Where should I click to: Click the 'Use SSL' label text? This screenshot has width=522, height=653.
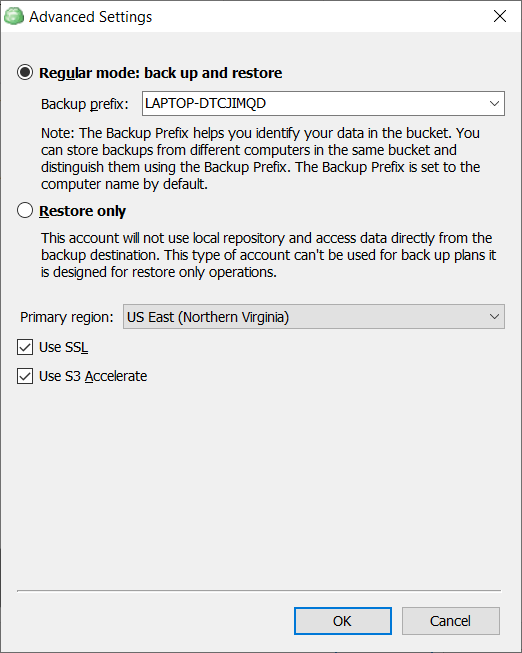click(x=63, y=347)
